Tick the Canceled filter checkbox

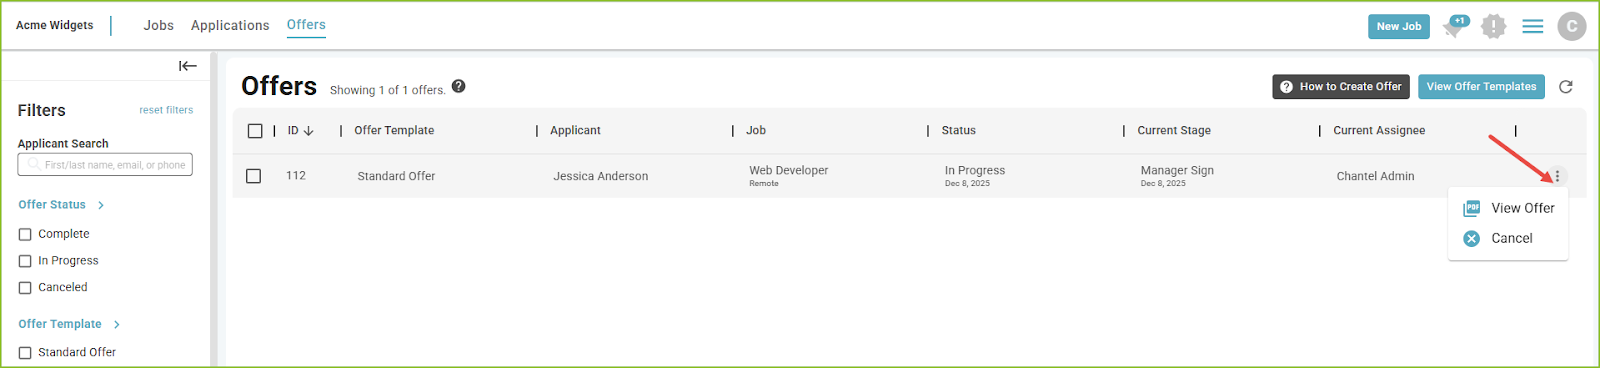(25, 288)
